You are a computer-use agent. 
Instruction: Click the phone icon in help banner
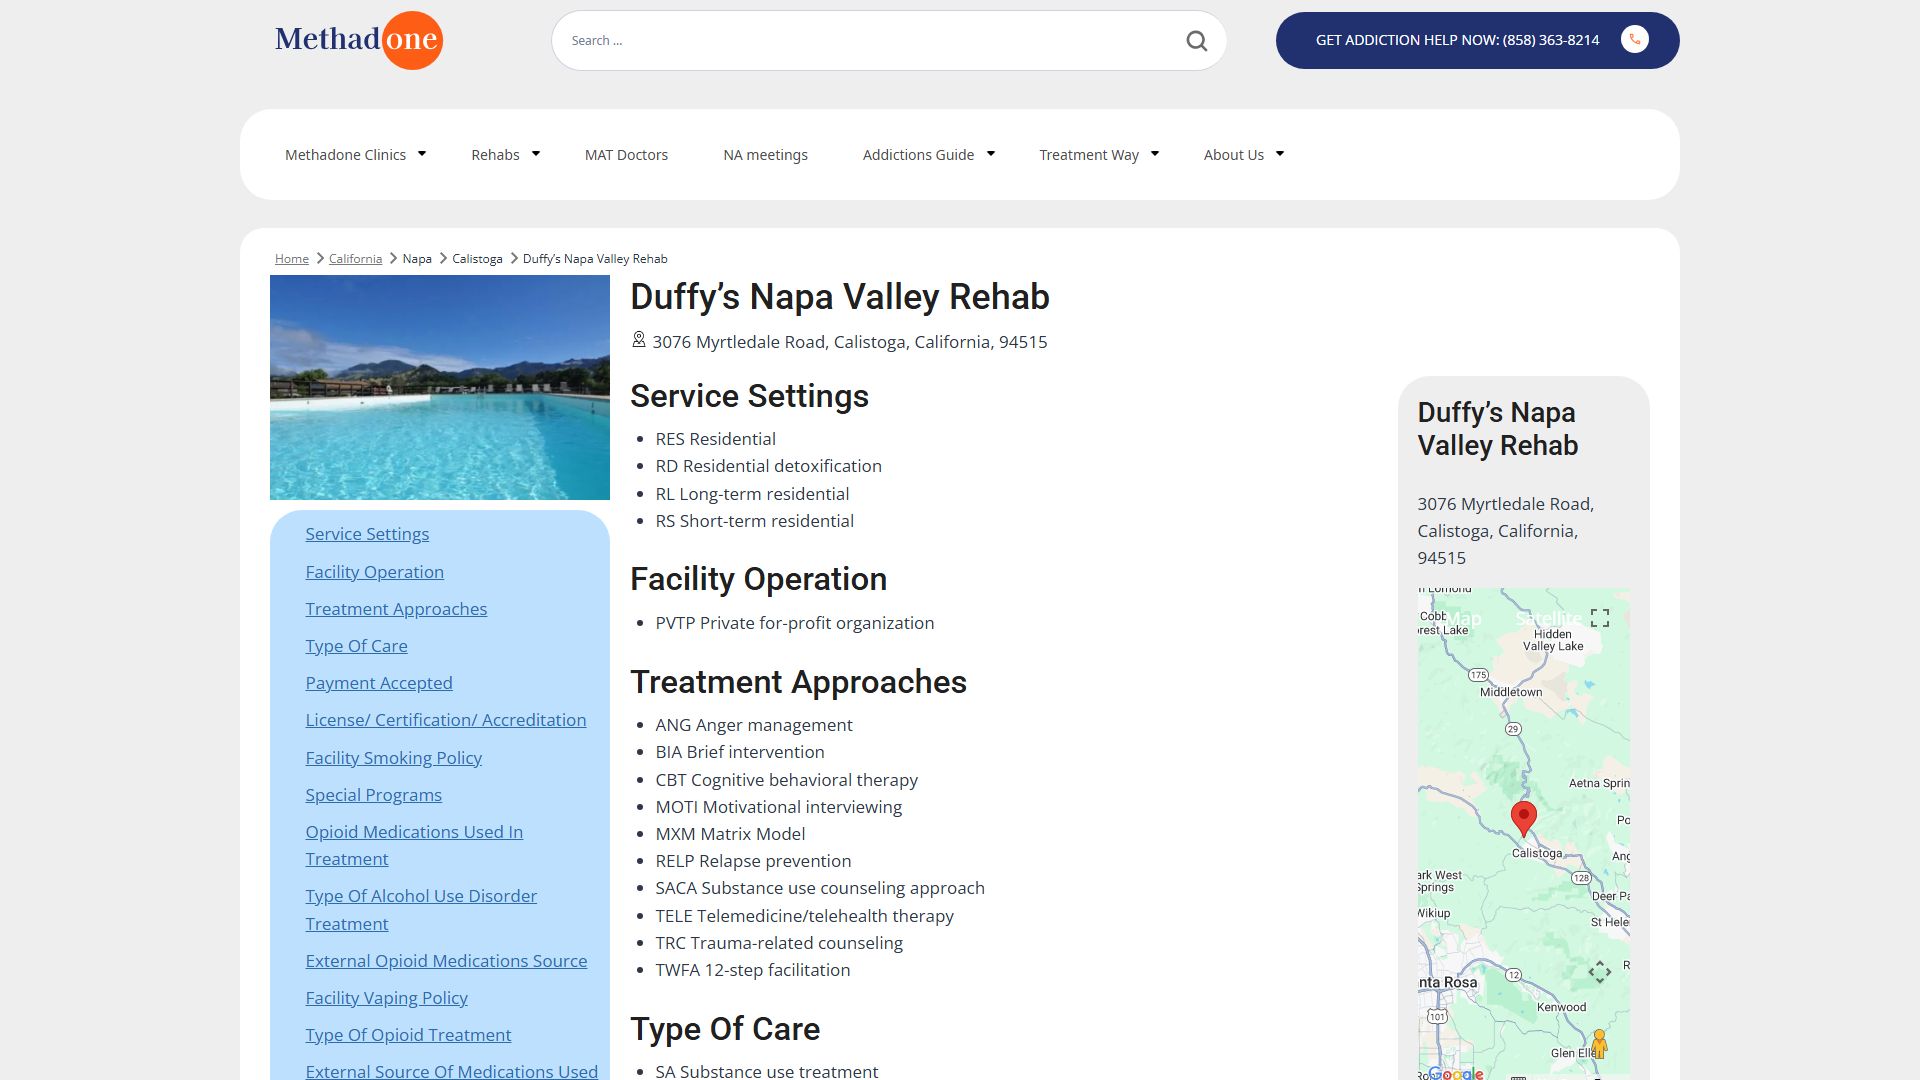click(x=1634, y=40)
